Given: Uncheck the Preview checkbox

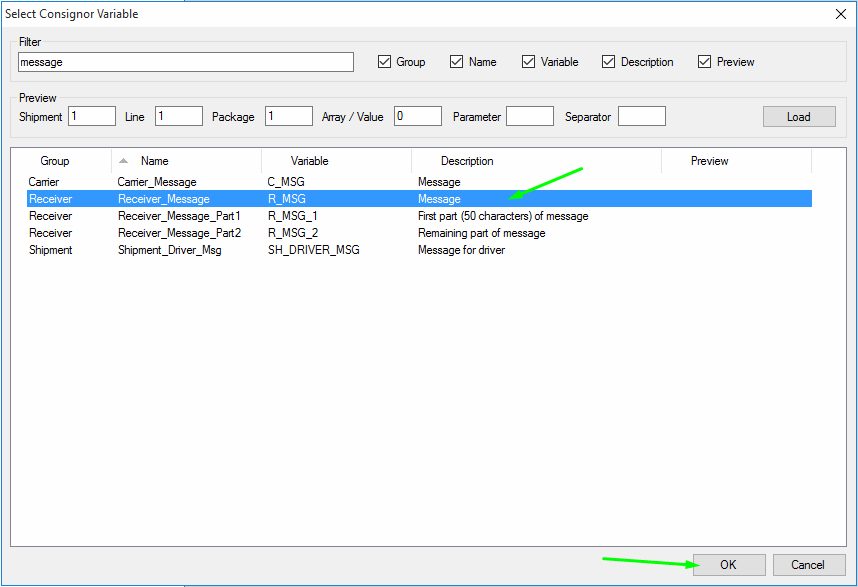Looking at the screenshot, I should 703,61.
